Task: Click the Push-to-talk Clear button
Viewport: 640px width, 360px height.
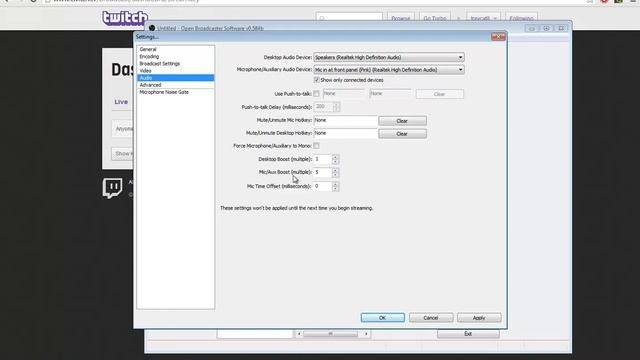Action: click(440, 94)
